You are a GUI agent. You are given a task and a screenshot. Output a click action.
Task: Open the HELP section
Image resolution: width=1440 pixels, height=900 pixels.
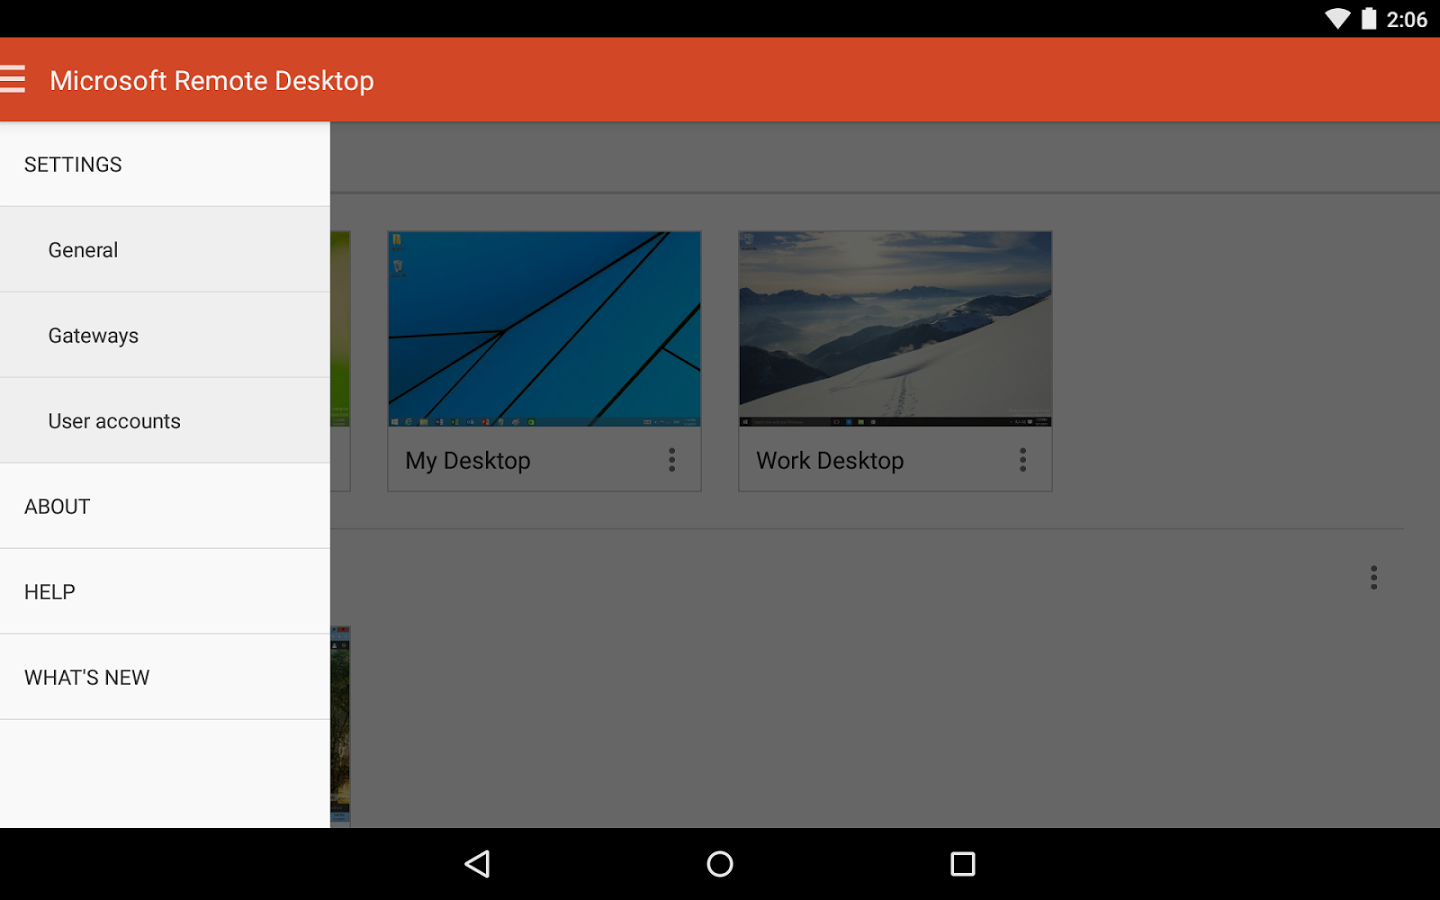49,591
